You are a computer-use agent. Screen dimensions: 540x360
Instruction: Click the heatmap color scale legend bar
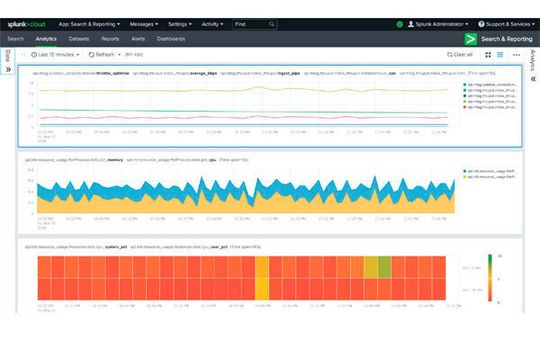(490, 278)
